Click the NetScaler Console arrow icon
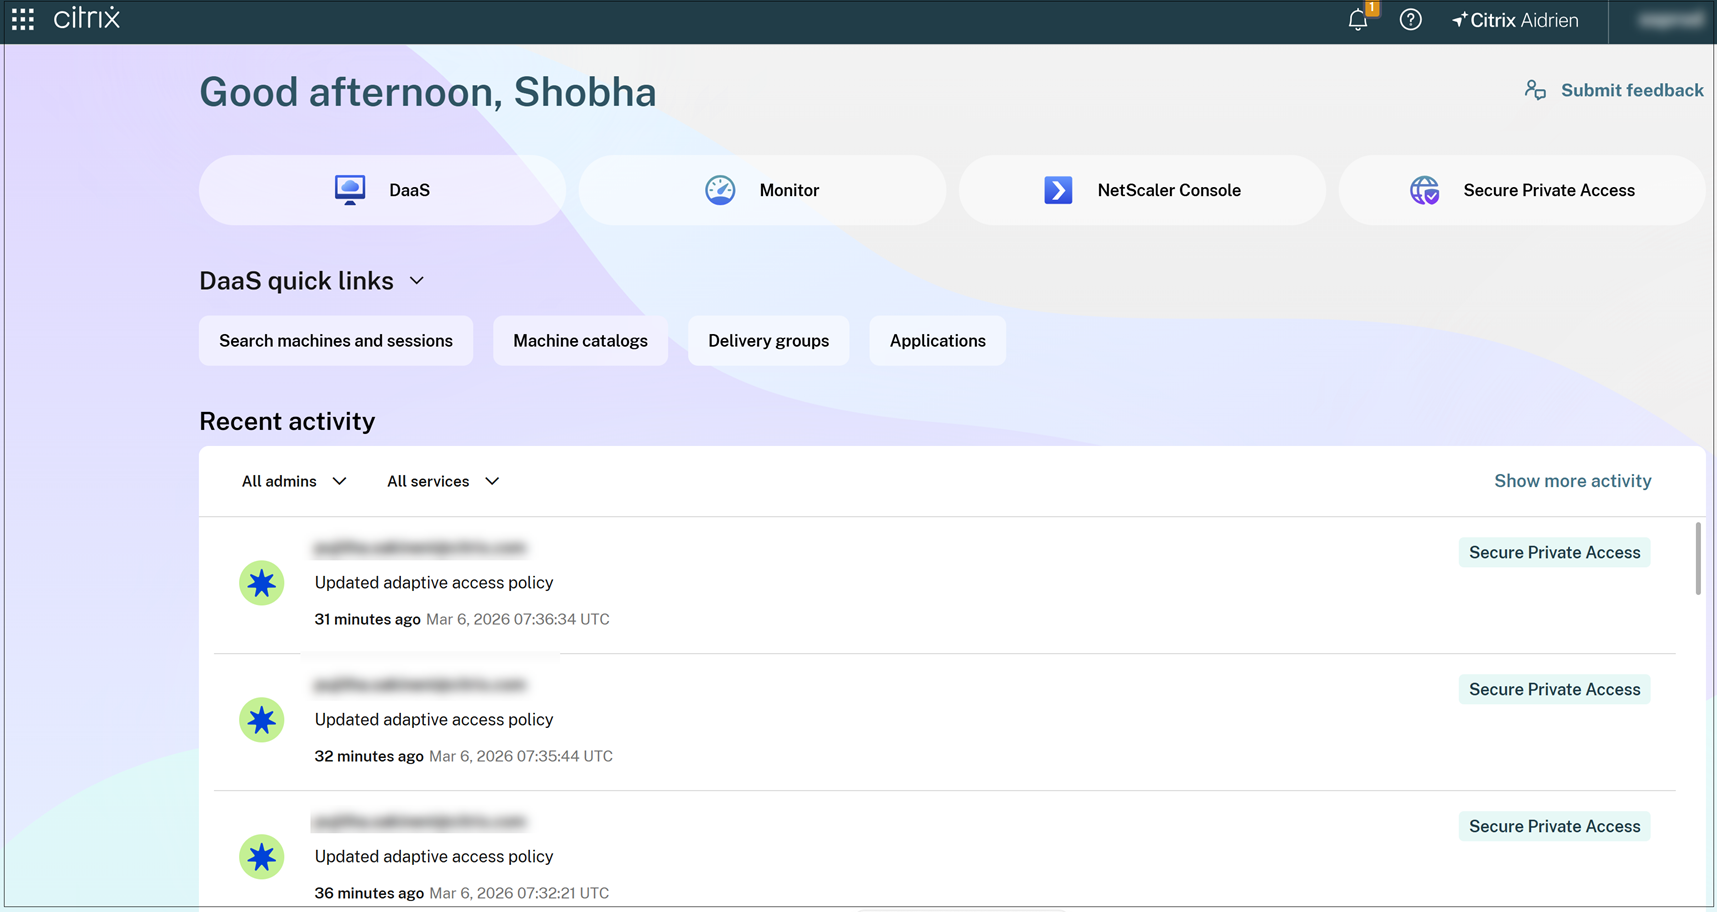1717x913 pixels. click(x=1058, y=190)
